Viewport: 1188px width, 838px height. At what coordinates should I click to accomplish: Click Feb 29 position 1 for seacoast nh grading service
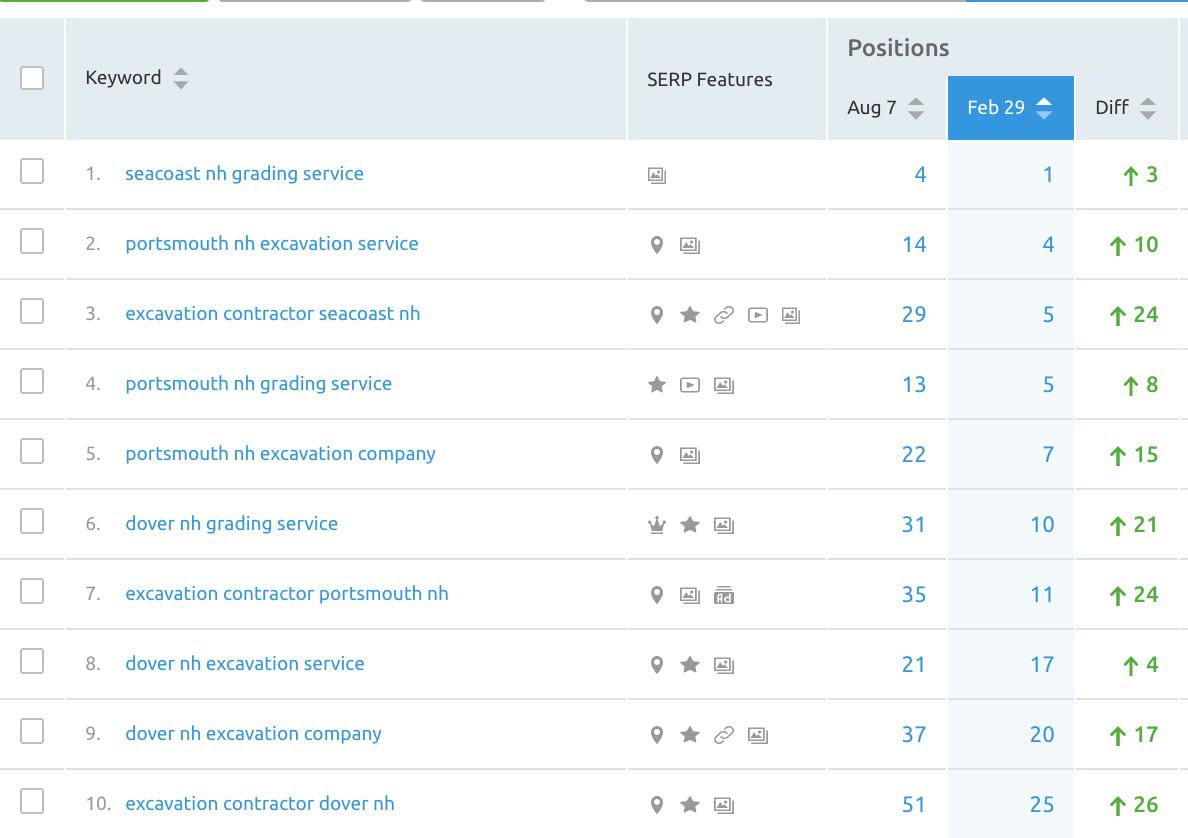[1048, 175]
